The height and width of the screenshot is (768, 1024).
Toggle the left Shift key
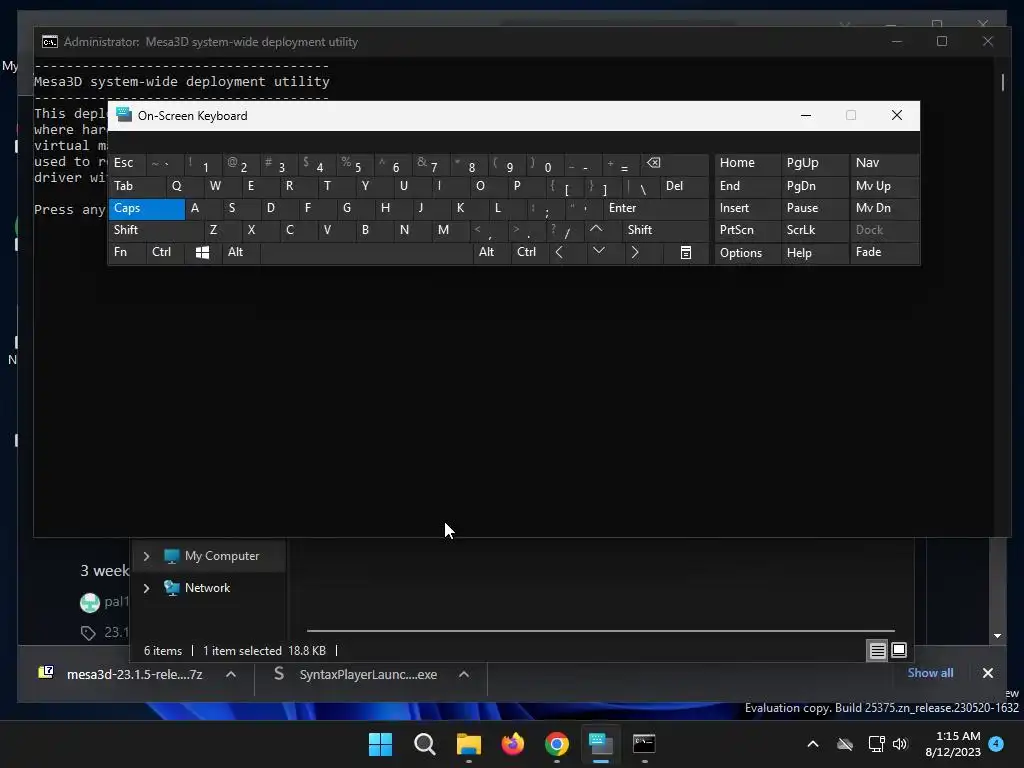pyautogui.click(x=156, y=230)
